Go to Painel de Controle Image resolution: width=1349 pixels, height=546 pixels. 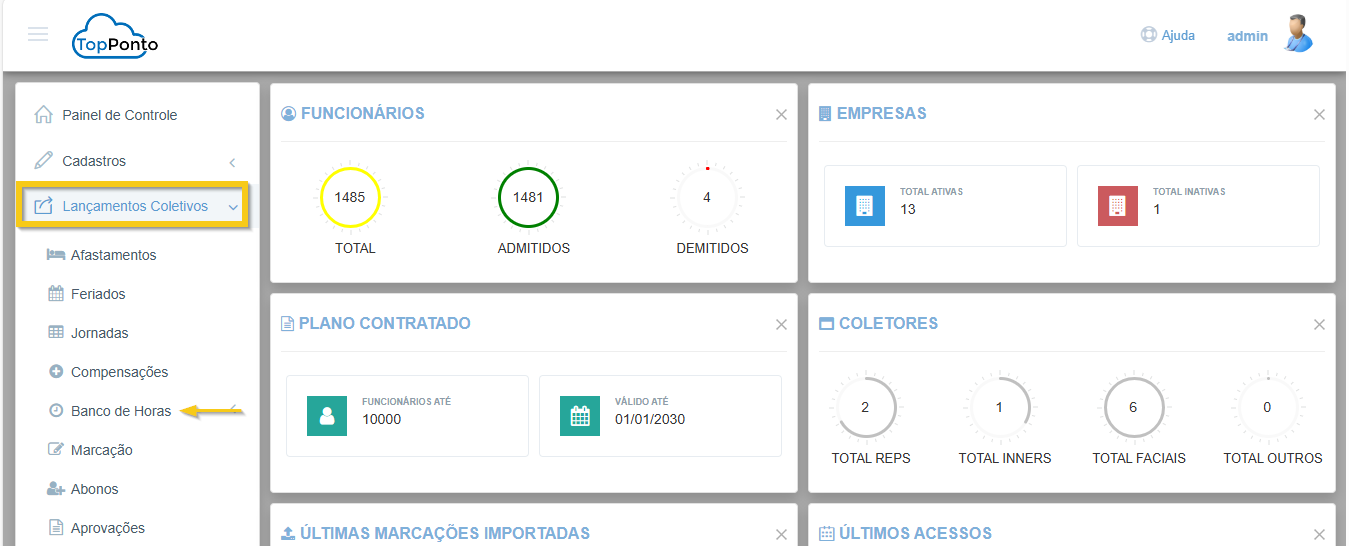(119, 115)
